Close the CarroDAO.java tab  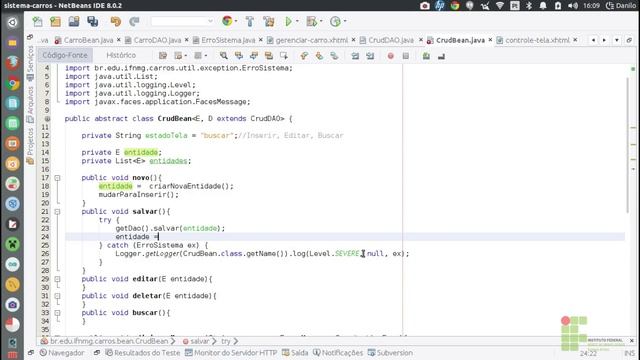(x=186, y=40)
